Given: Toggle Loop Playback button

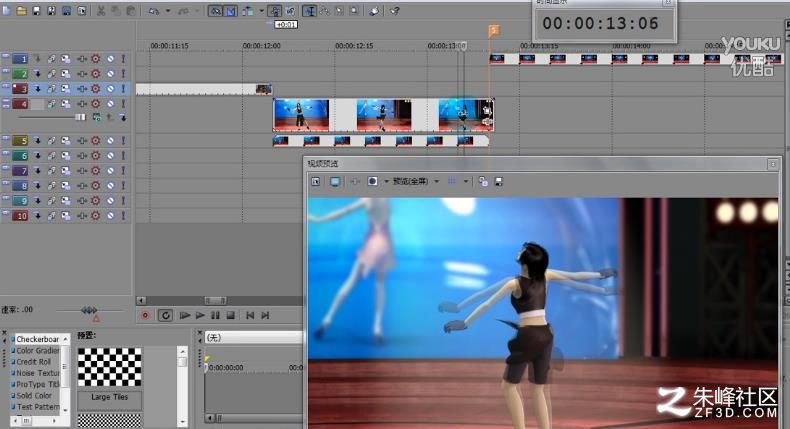Looking at the screenshot, I should point(165,316).
